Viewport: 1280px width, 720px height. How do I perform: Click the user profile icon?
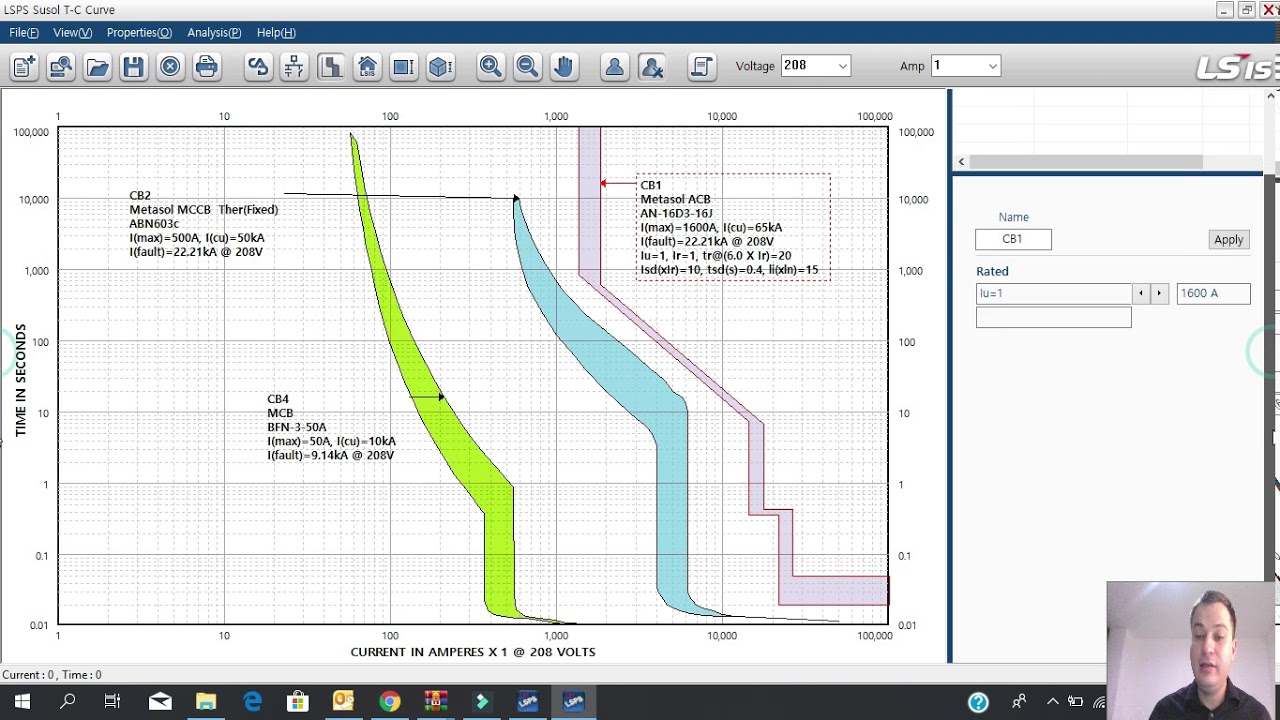(614, 67)
